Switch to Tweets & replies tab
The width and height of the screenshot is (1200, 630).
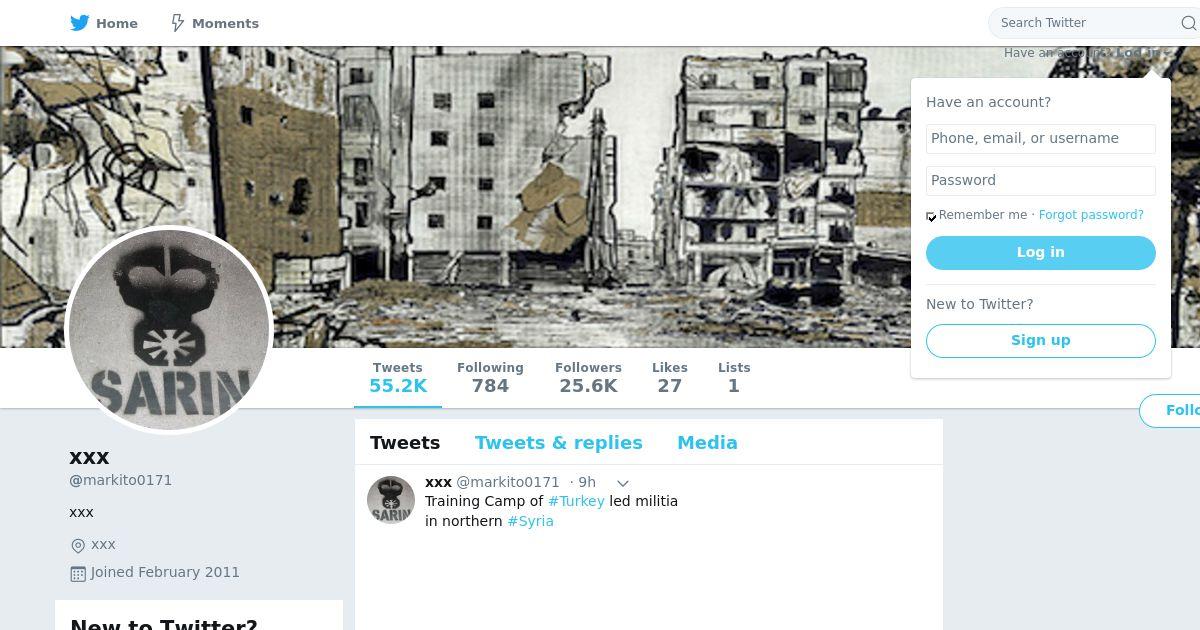559,443
